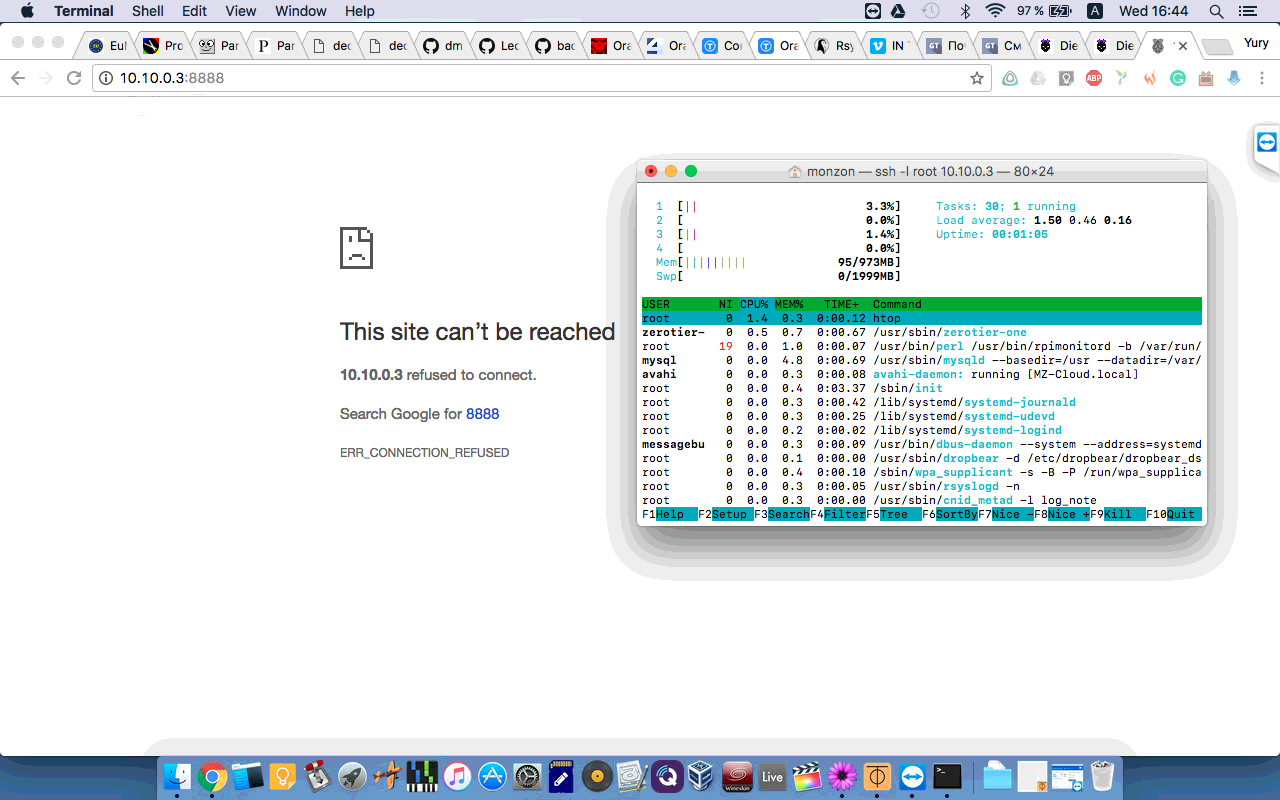Click the Yury profile button

tap(1255, 43)
